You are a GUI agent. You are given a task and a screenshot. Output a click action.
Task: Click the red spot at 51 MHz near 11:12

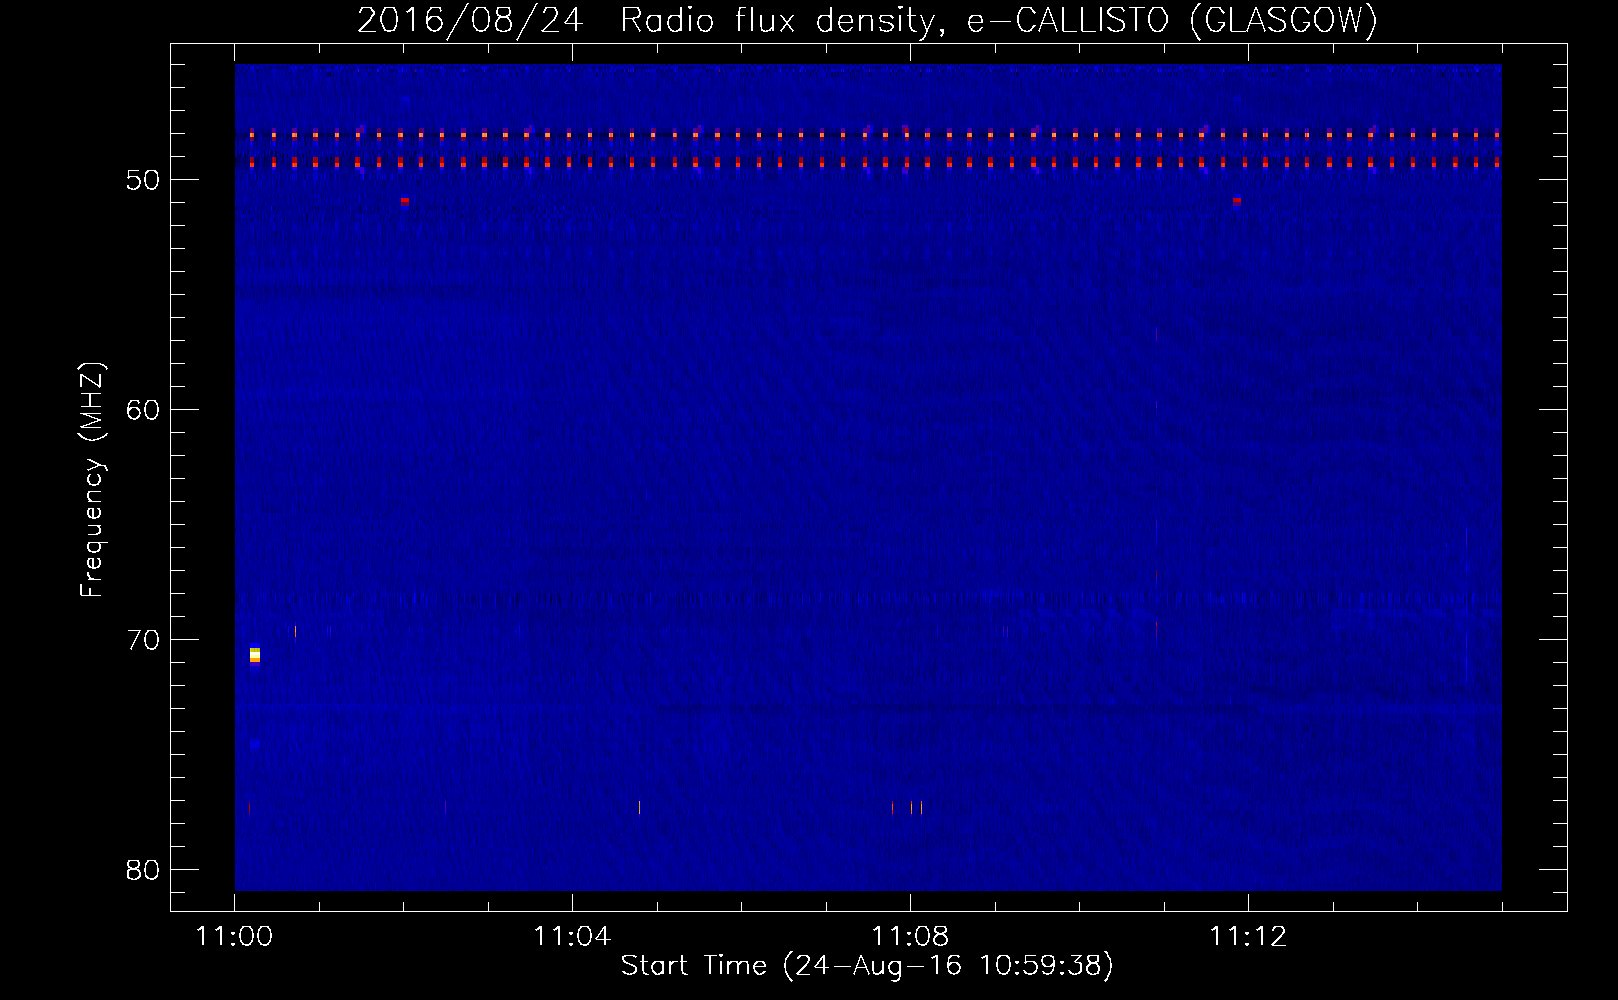coord(1237,201)
